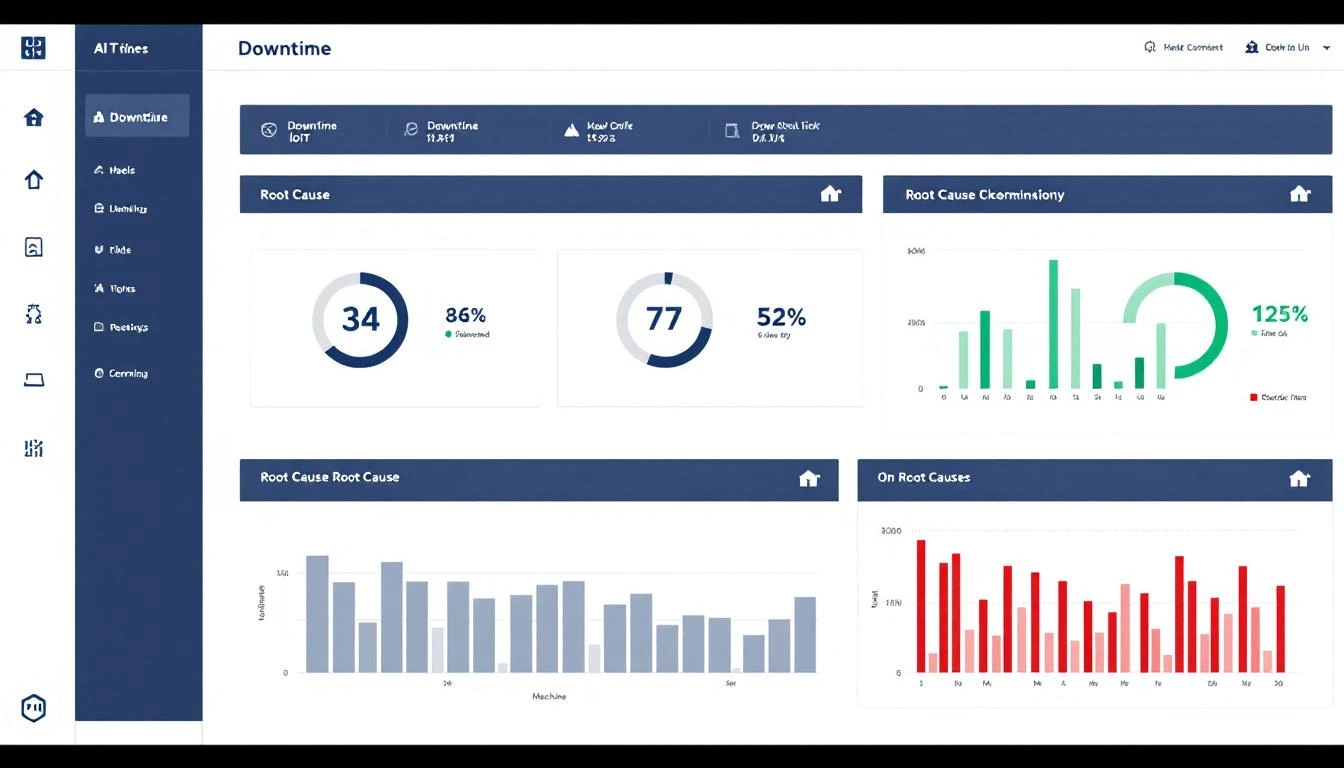
Task: Select the Home icon in the left rail
Action: pyautogui.click(x=34, y=117)
